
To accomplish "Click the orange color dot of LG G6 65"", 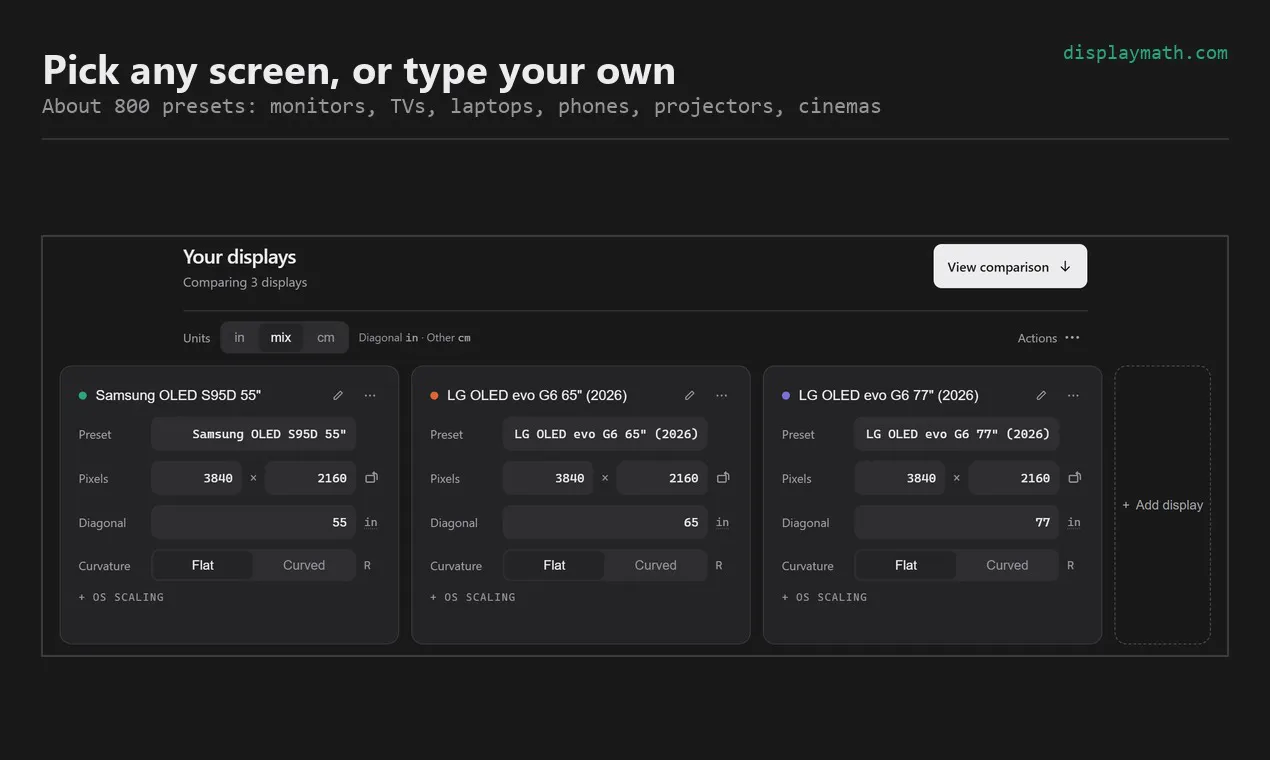I will click(x=434, y=395).
